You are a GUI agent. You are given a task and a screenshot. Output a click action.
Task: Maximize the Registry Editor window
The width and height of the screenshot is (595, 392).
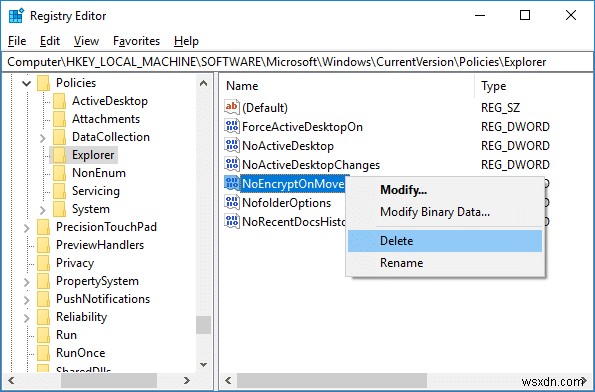click(x=525, y=15)
